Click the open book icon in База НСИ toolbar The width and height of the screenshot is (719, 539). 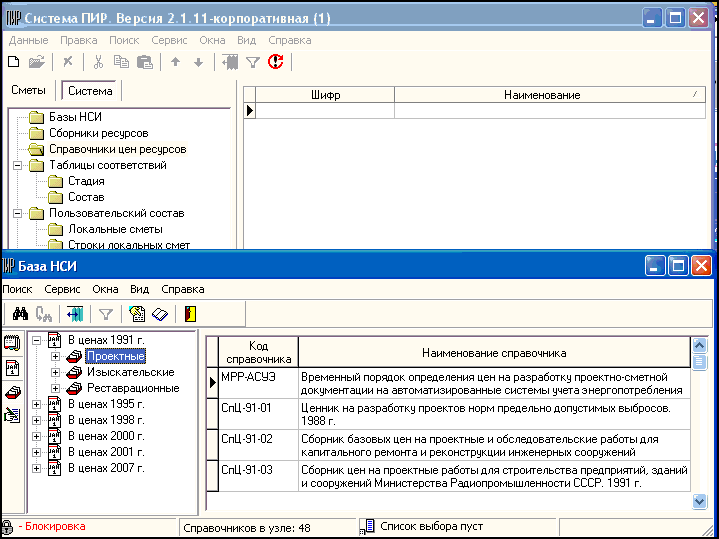click(159, 314)
